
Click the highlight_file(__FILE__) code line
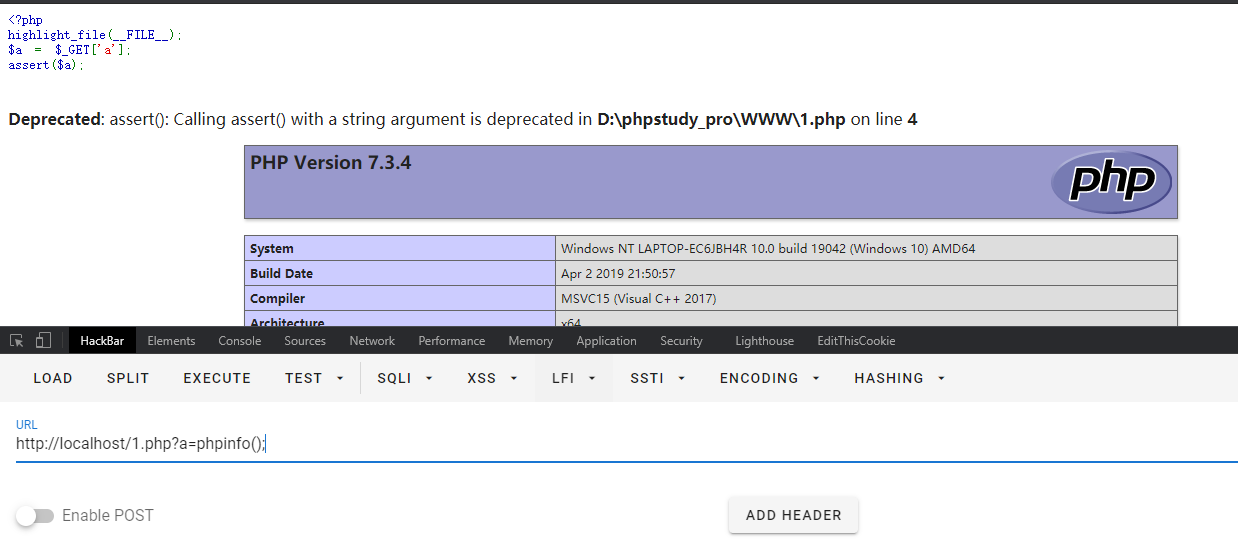pyautogui.click(x=95, y=34)
